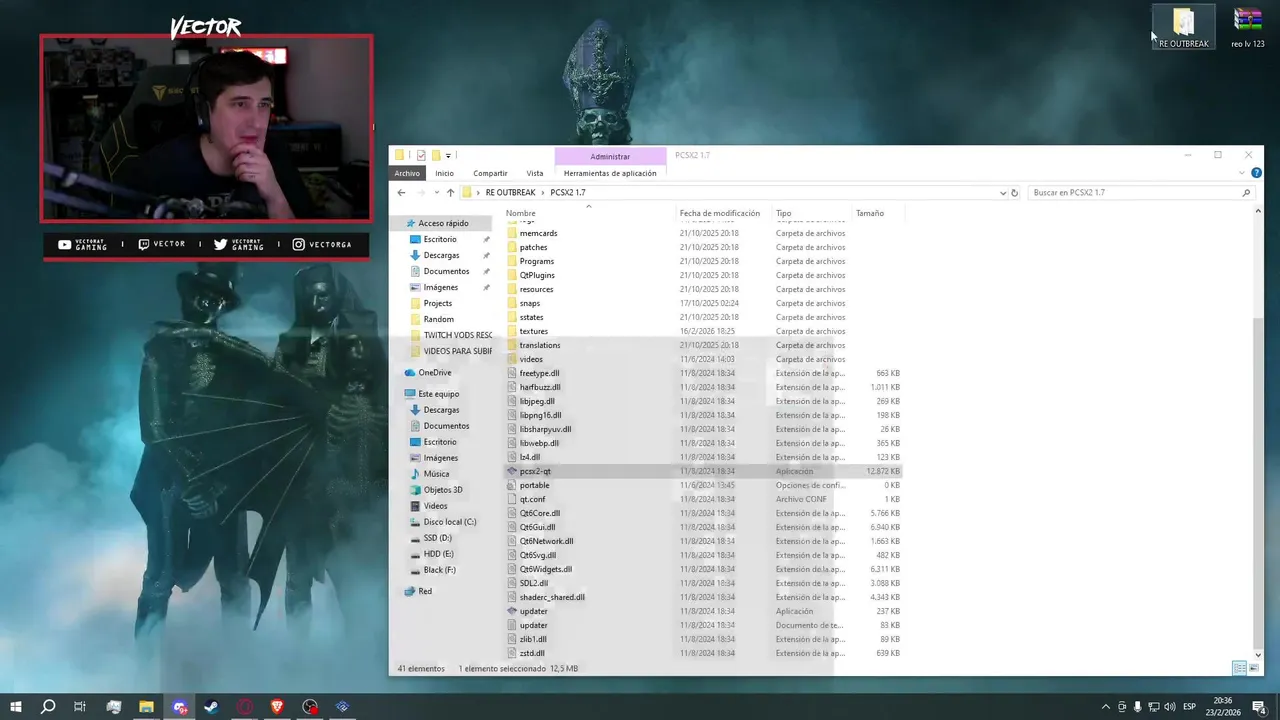1280x720 pixels.
Task: Open File Explorer taskbar icon
Action: coord(146,706)
